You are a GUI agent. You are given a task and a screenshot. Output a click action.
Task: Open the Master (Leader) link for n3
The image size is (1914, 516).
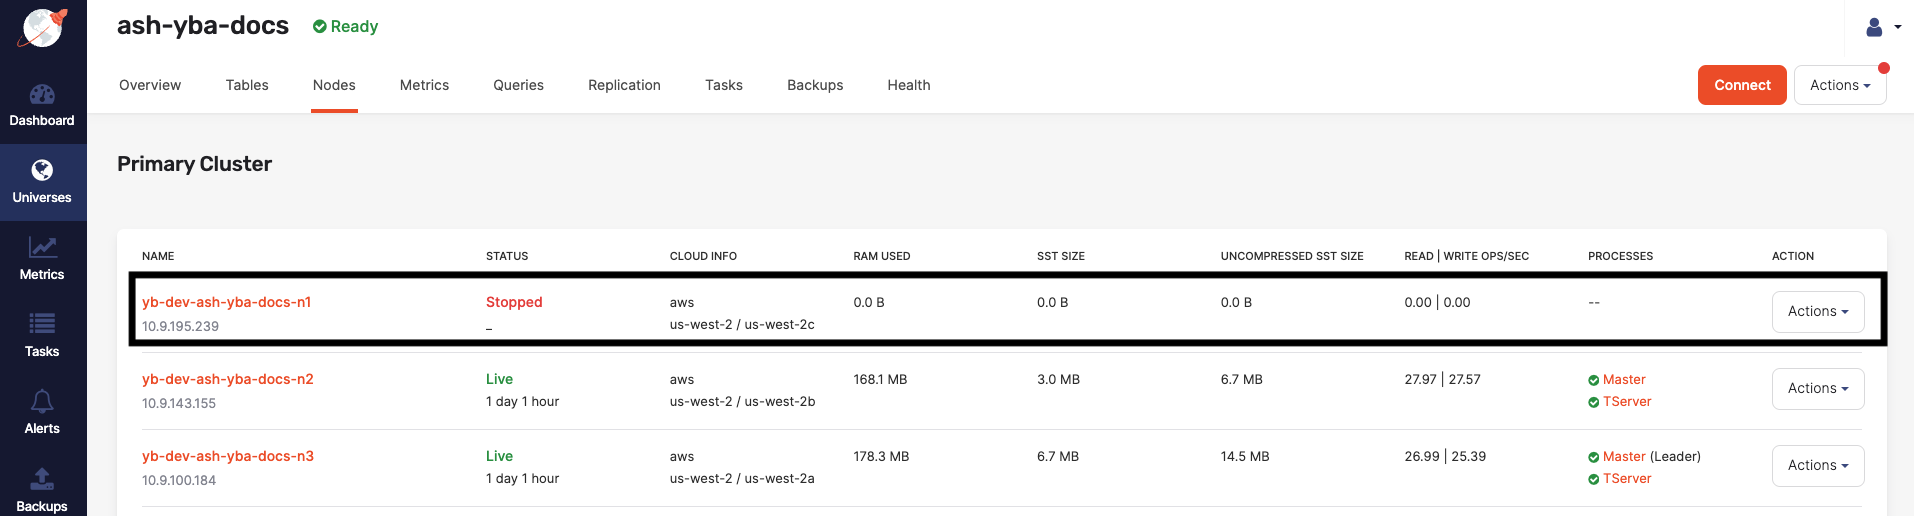point(1623,457)
